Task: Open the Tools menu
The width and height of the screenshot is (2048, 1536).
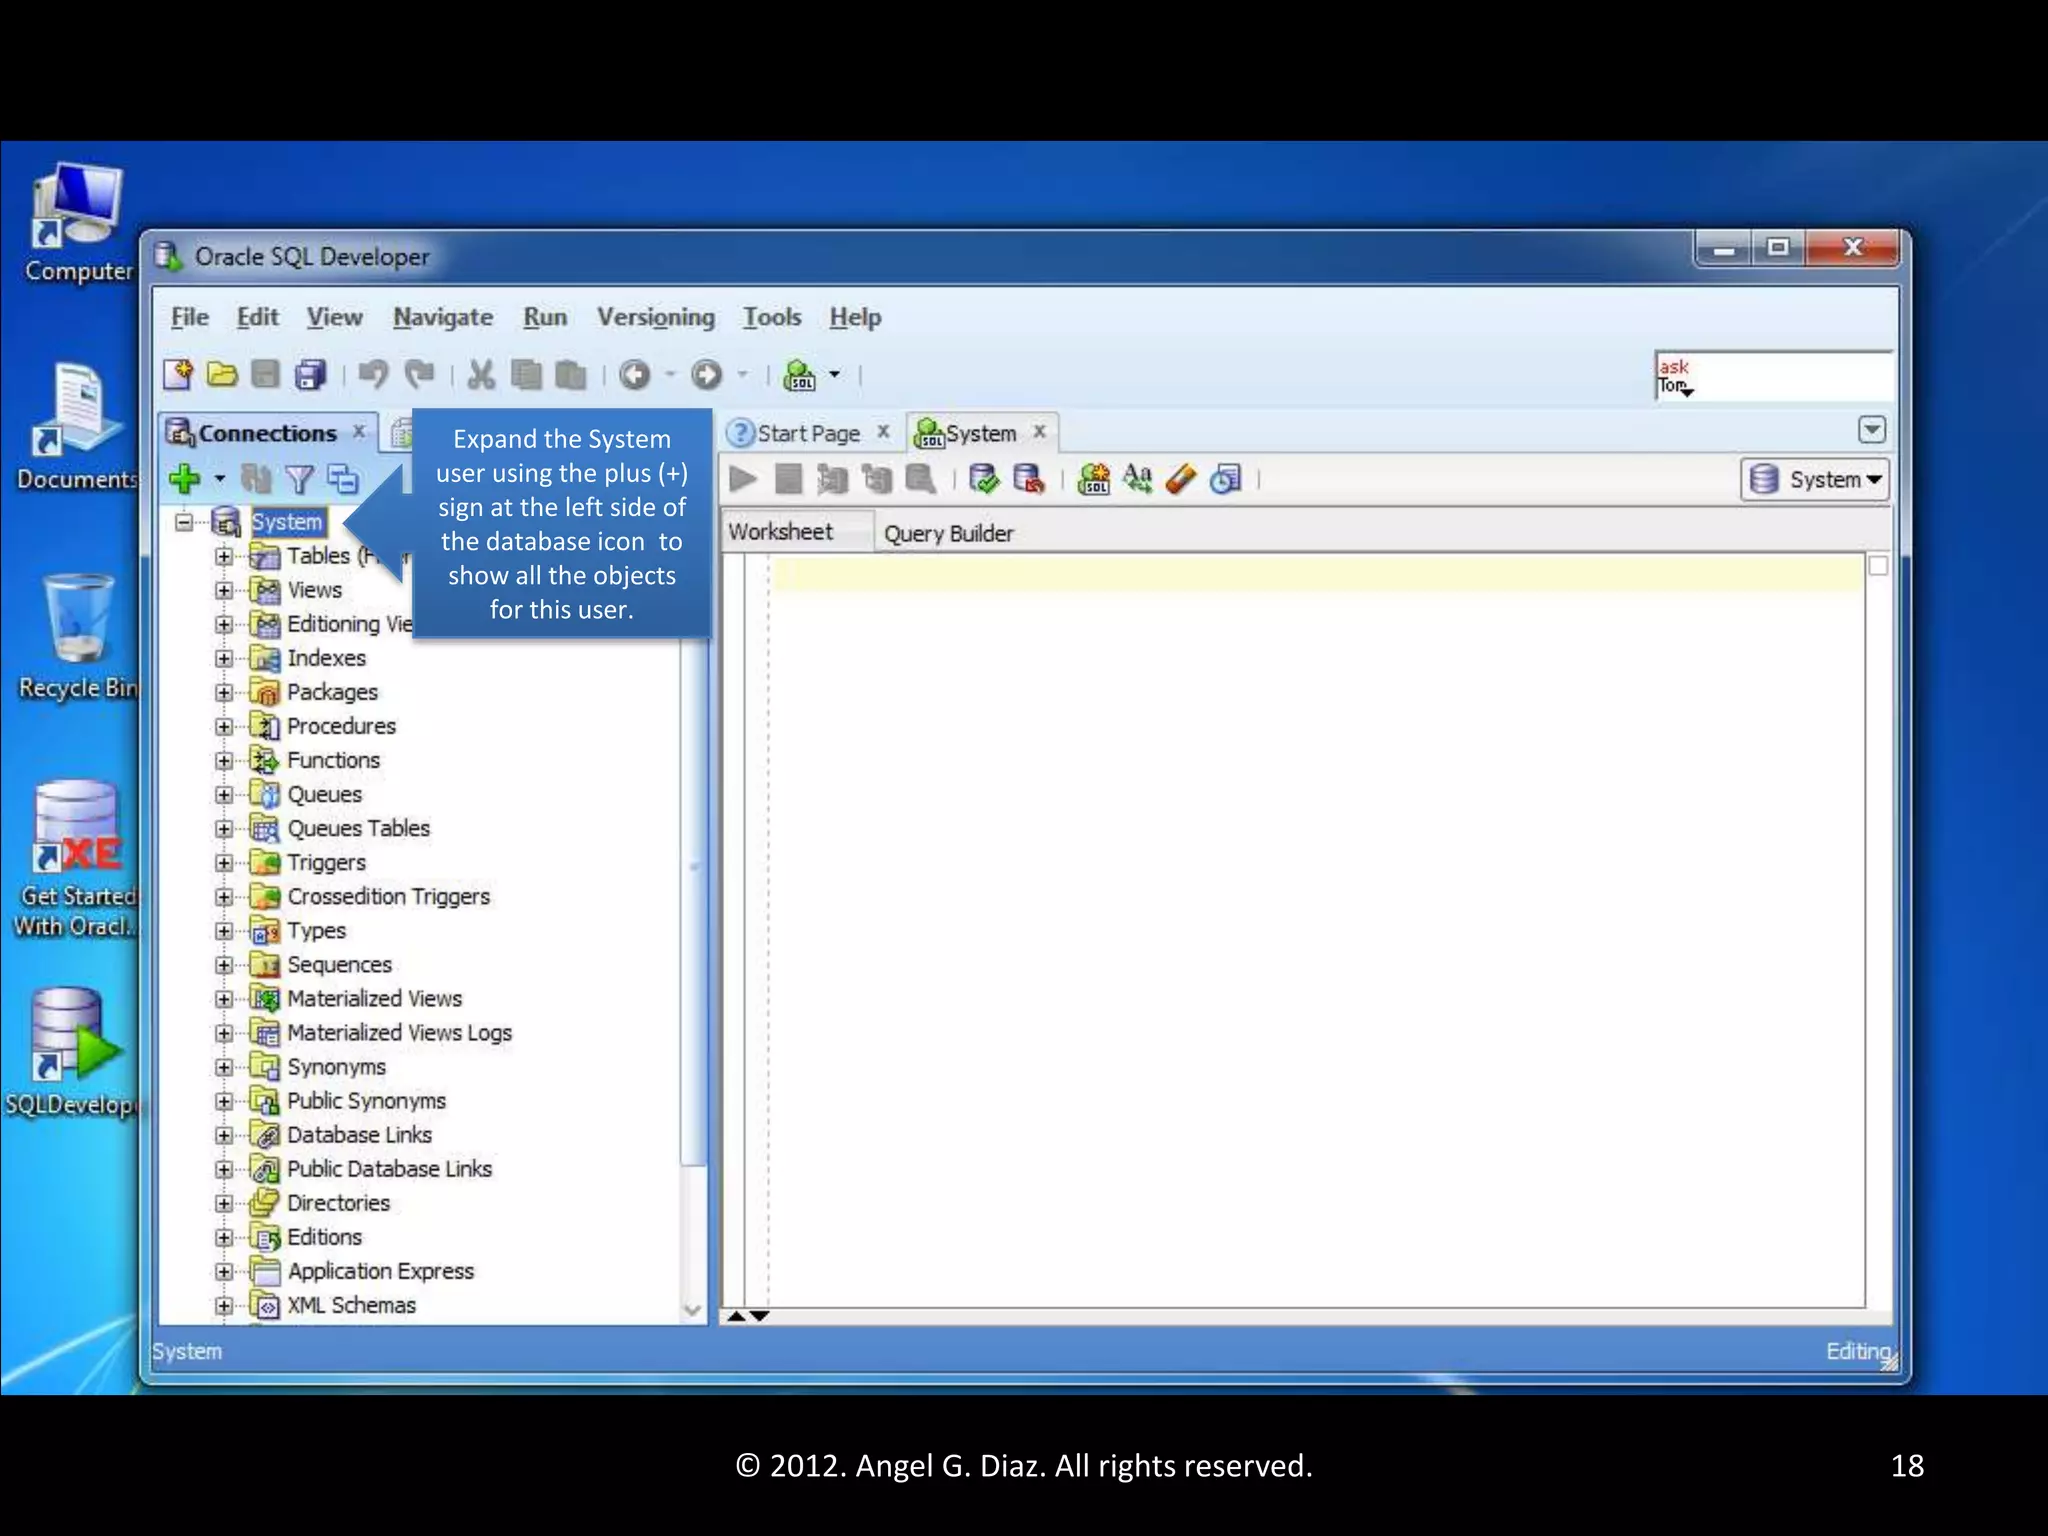Action: coord(771,318)
